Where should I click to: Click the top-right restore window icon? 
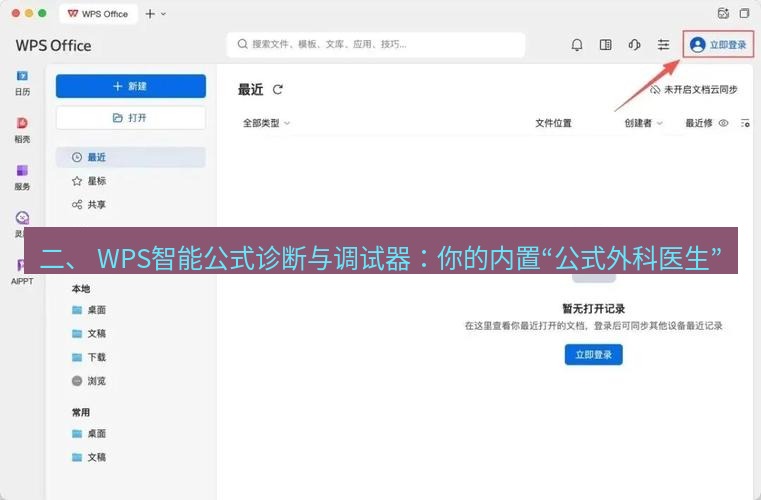point(744,14)
